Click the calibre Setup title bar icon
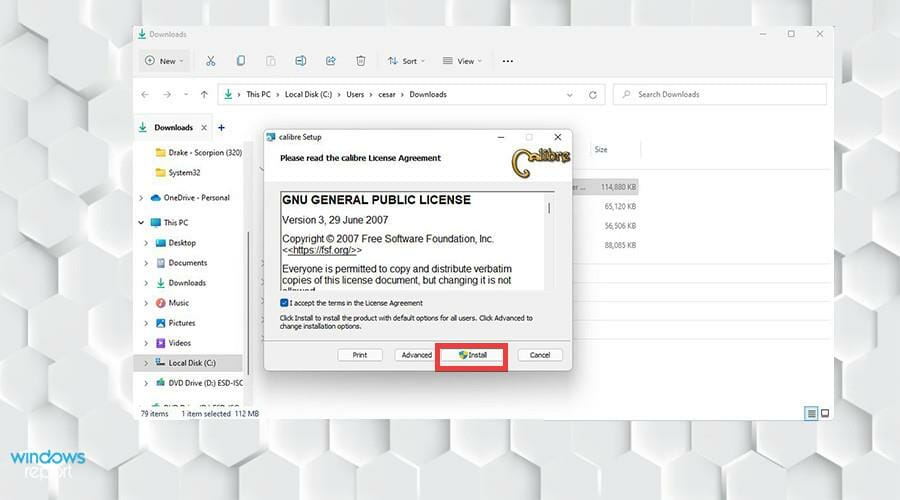Image resolution: width=900 pixels, height=500 pixels. point(271,137)
